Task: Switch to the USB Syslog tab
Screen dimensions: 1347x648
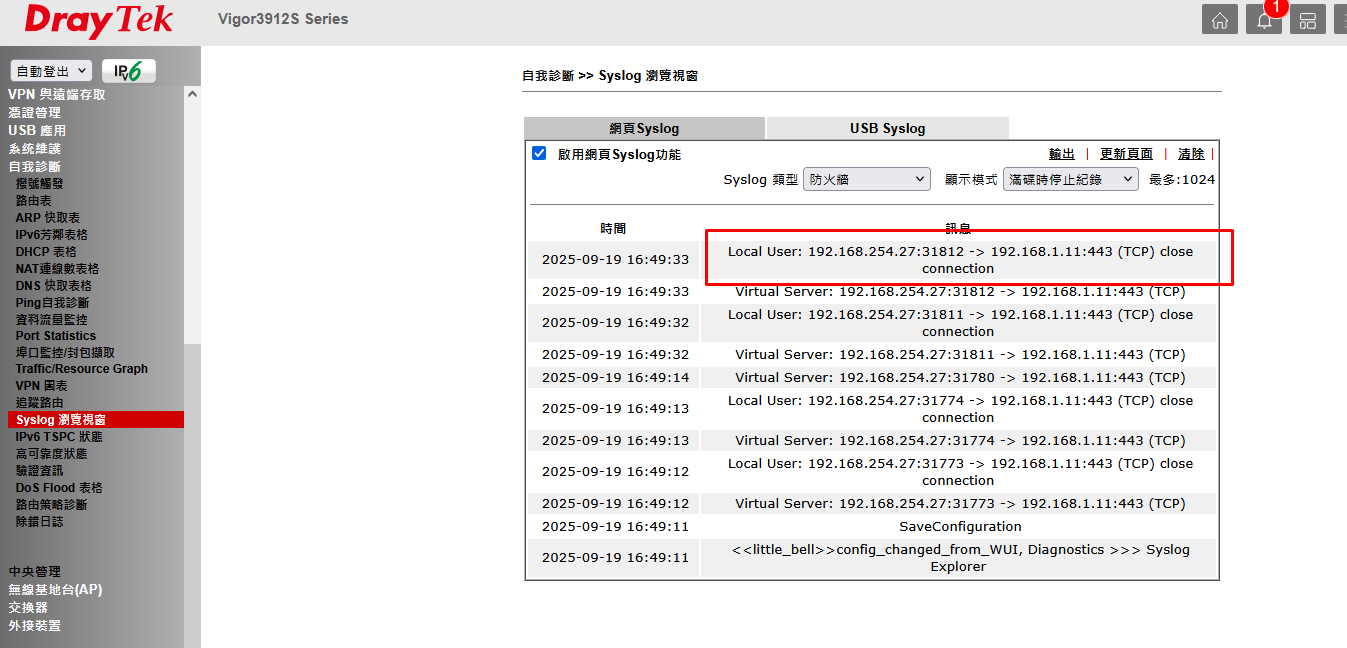Action: 887,128
